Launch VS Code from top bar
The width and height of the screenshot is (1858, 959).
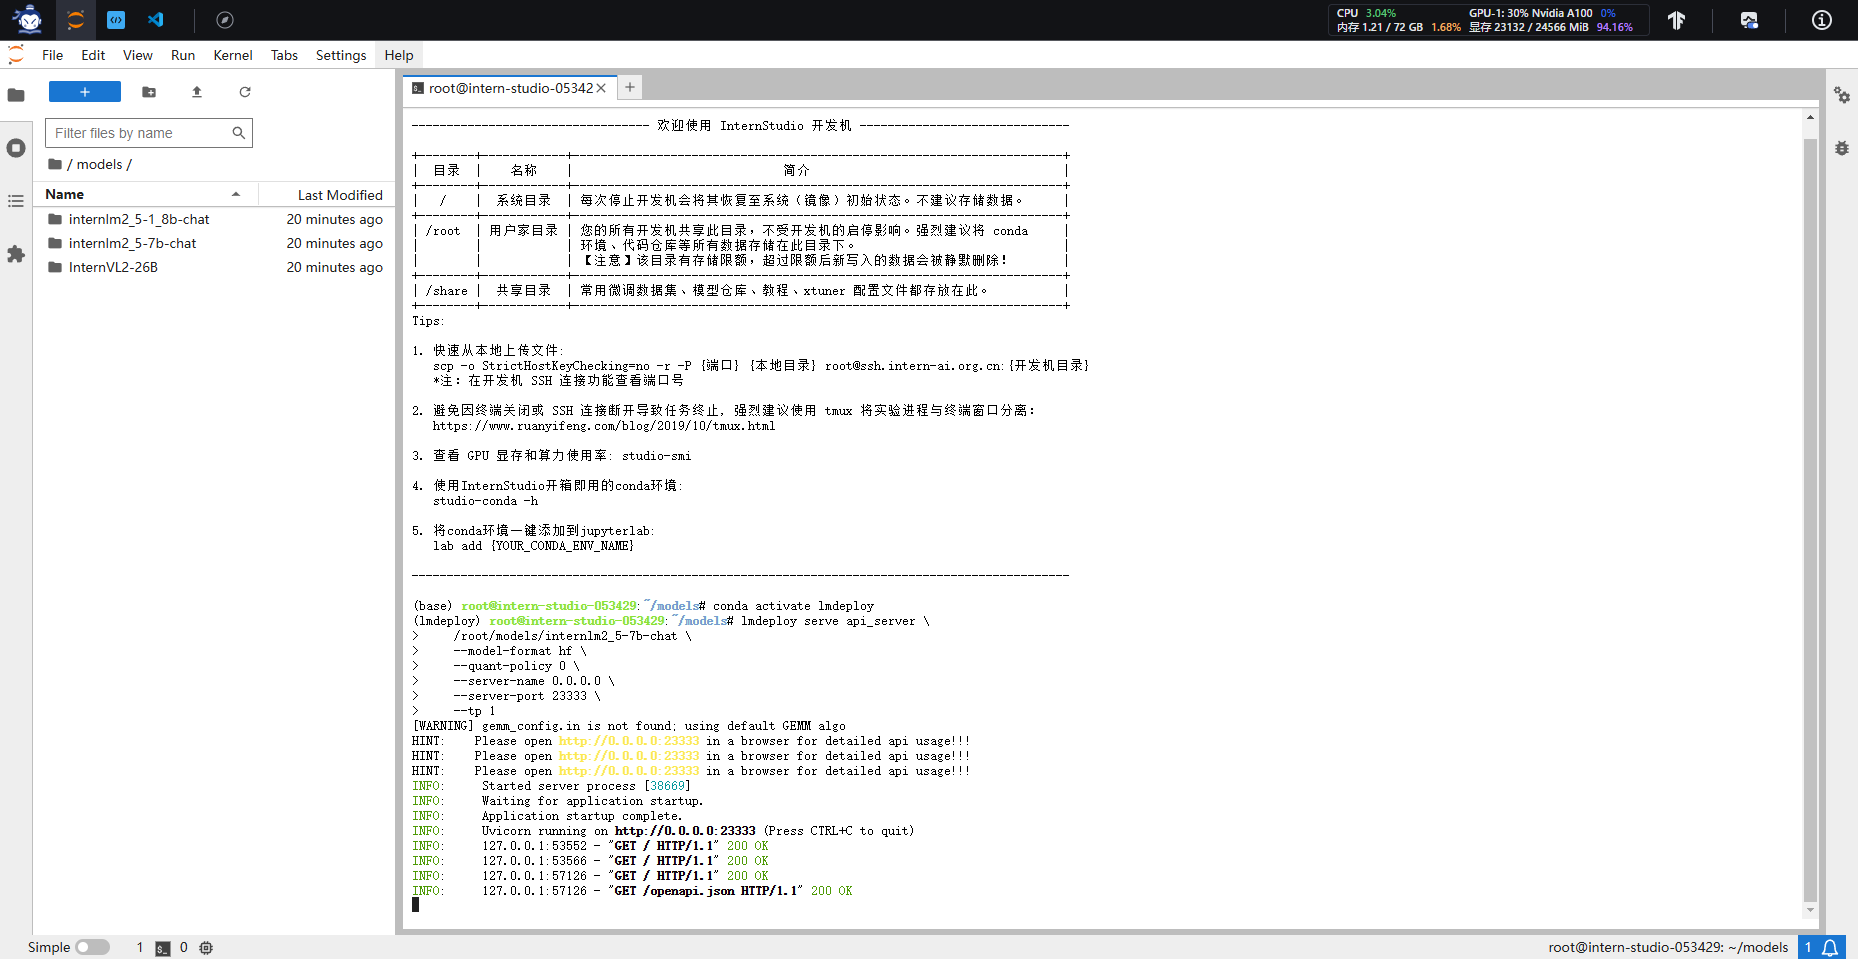point(156,20)
